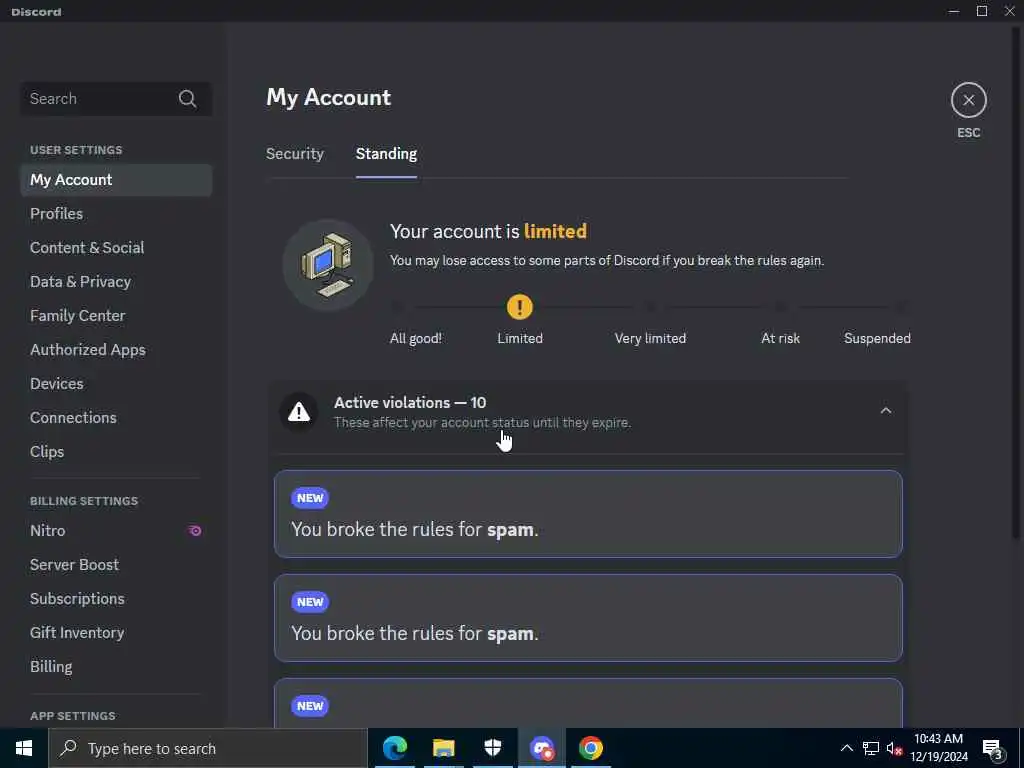Viewport: 1024px width, 768px height.
Task: Open Server Boost settings
Action: 116,564
